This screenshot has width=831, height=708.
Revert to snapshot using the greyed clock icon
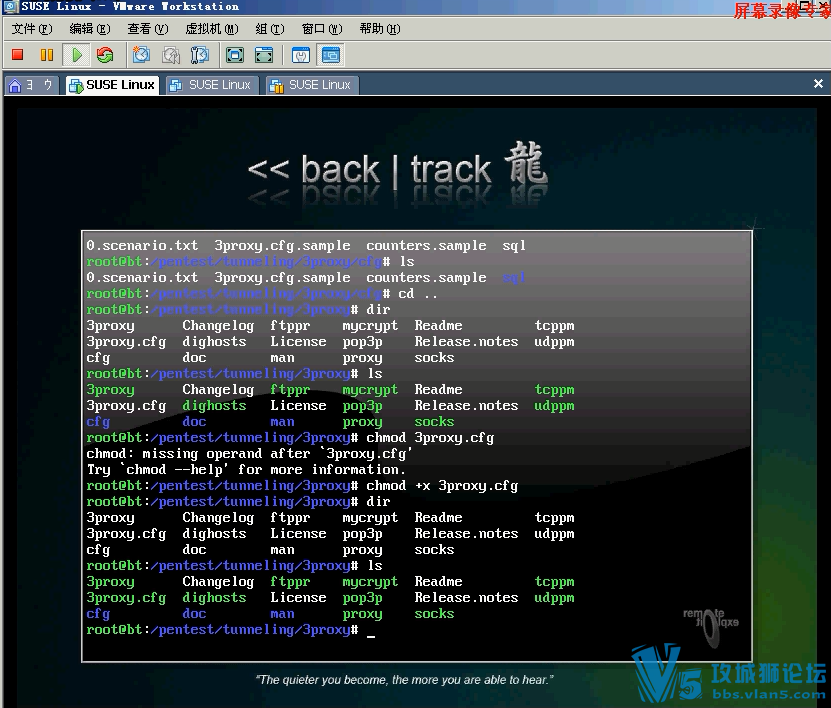point(171,55)
